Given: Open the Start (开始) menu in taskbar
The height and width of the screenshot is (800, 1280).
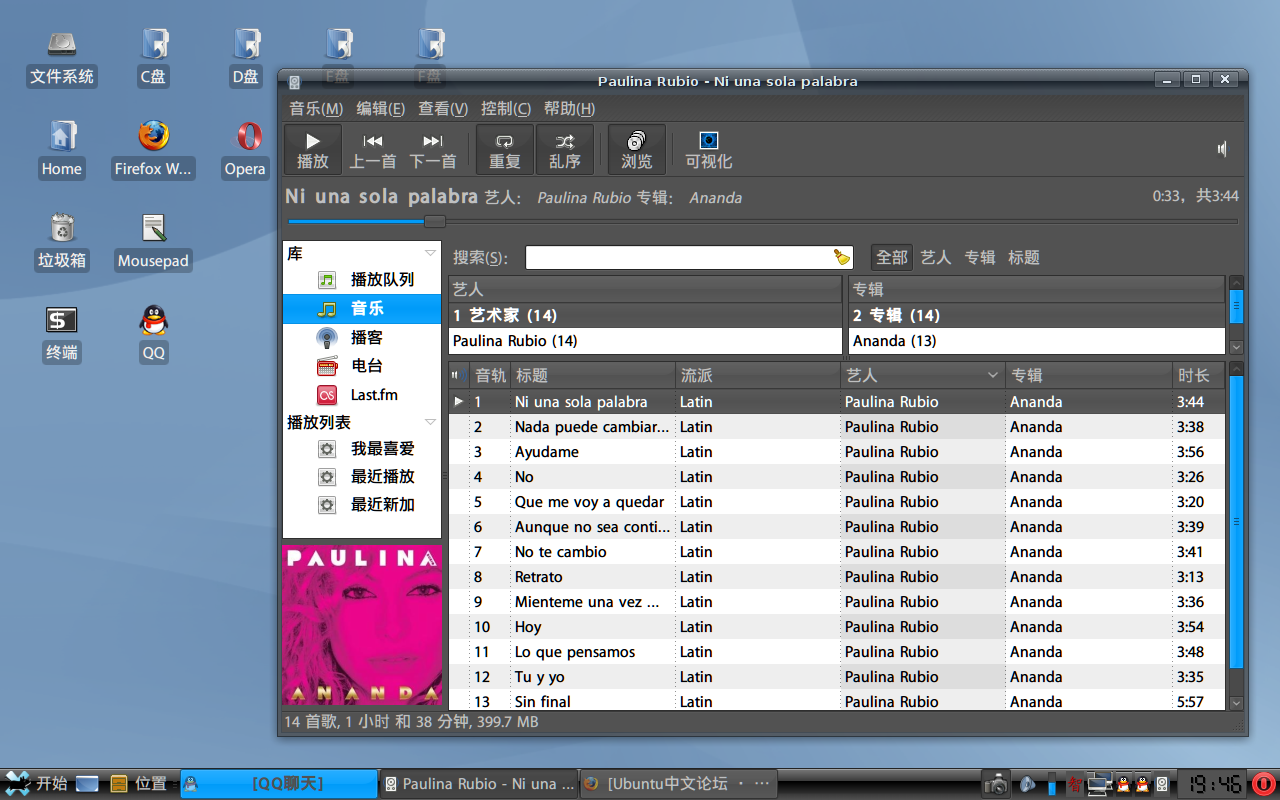Looking at the screenshot, I should point(35,784).
